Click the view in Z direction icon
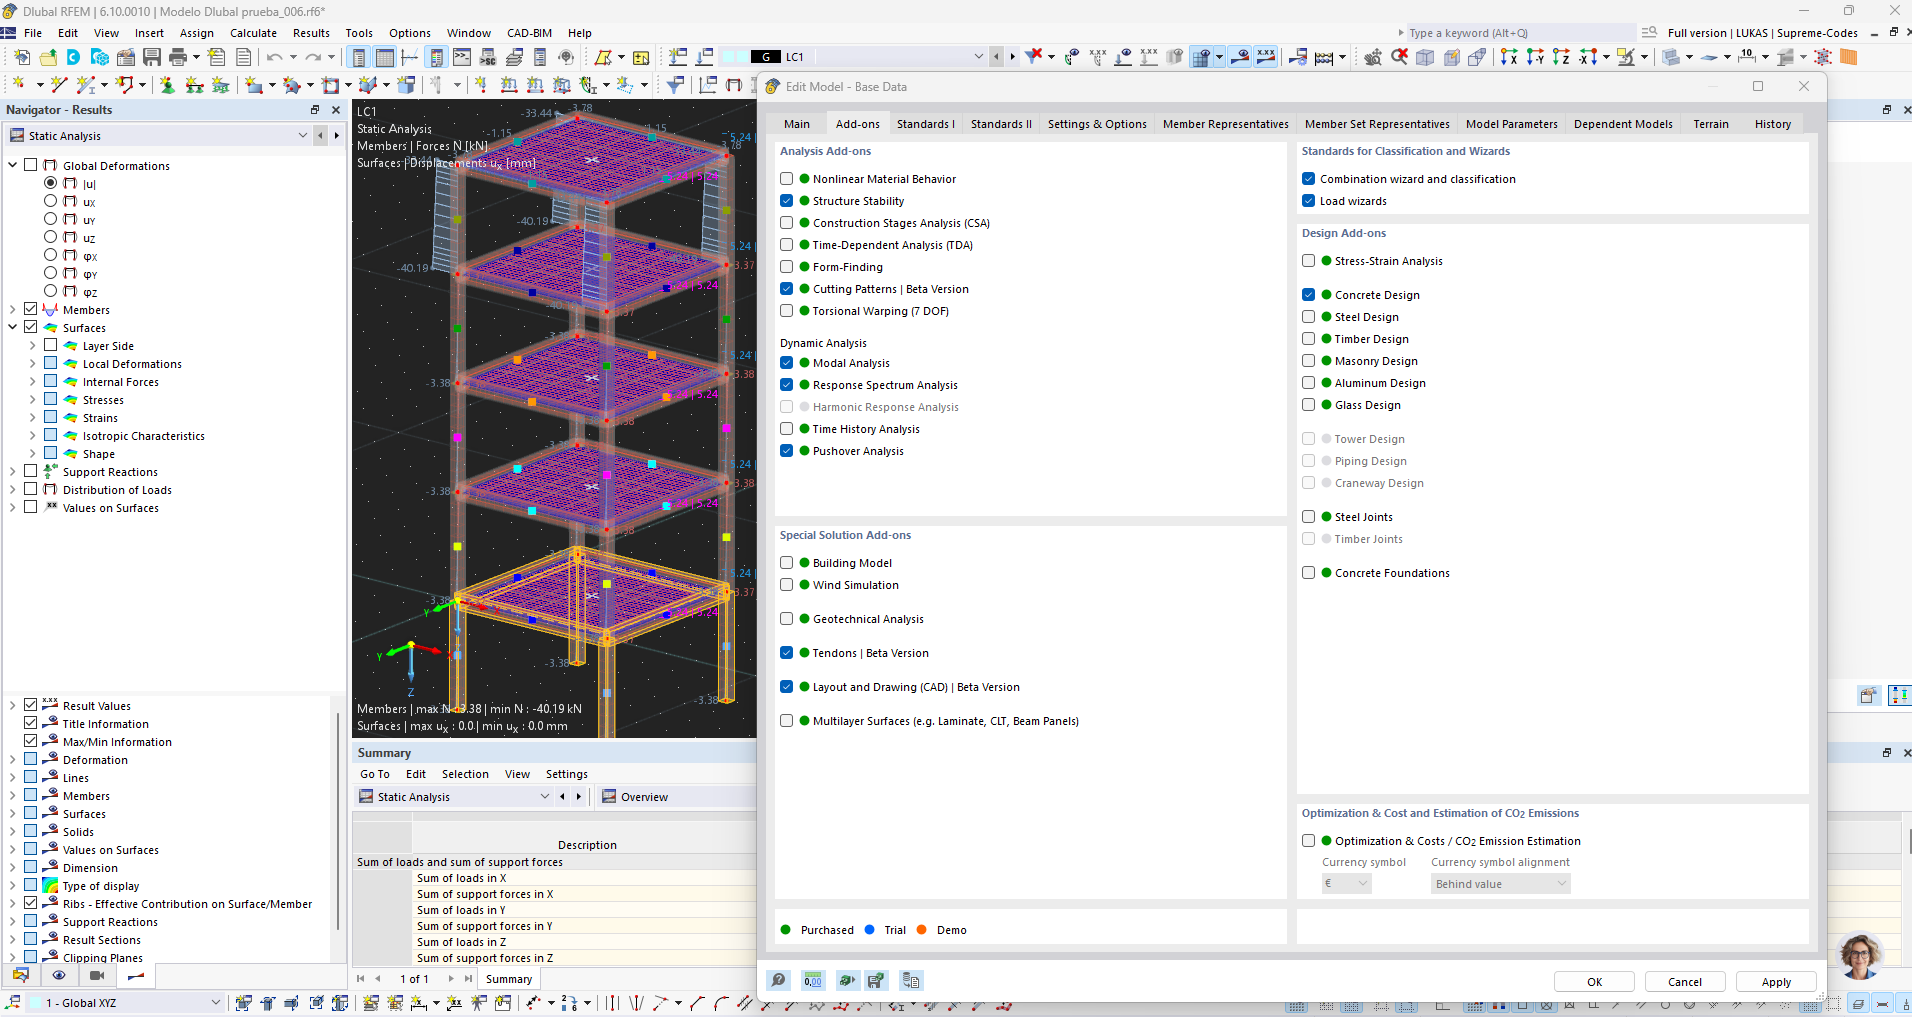This screenshot has width=1912, height=1017. click(1561, 57)
